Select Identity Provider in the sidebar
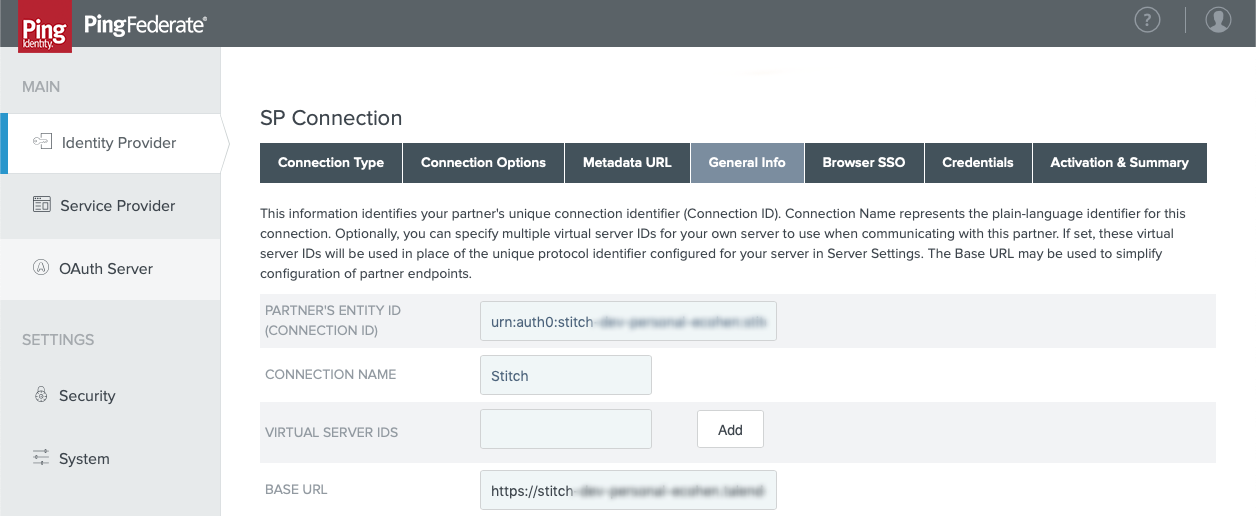 coord(110,143)
